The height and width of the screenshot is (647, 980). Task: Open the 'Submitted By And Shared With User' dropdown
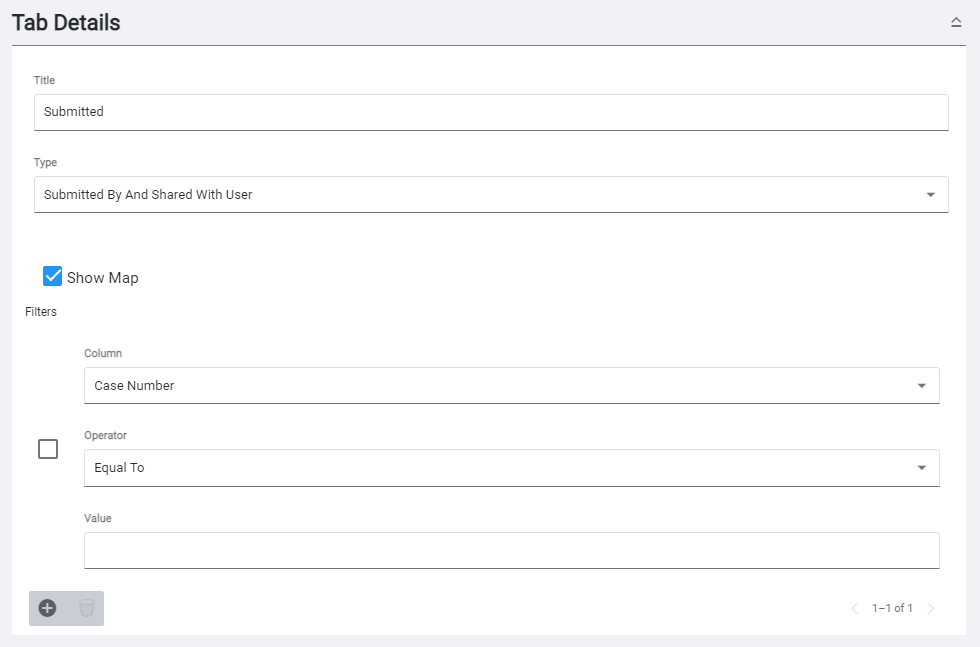click(492, 194)
